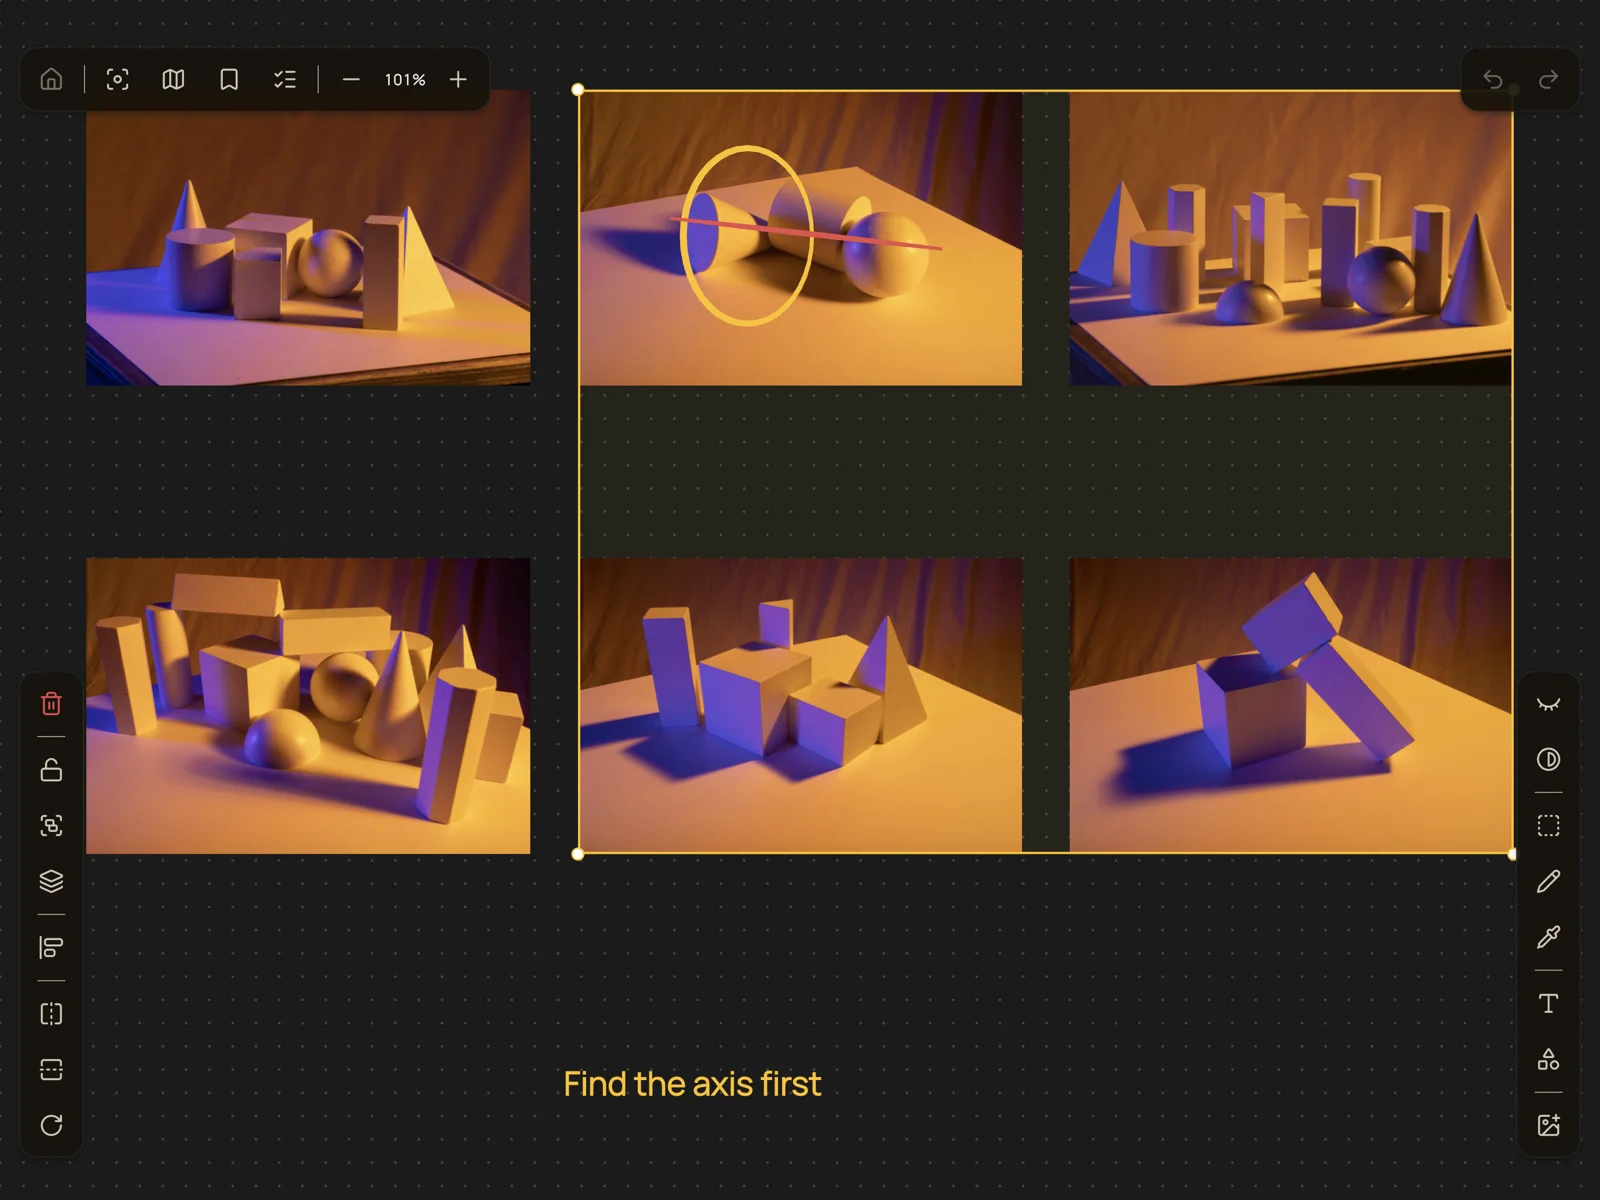The height and width of the screenshot is (1200, 1600).
Task: Select the pencil drawing tool
Action: click(x=1548, y=881)
